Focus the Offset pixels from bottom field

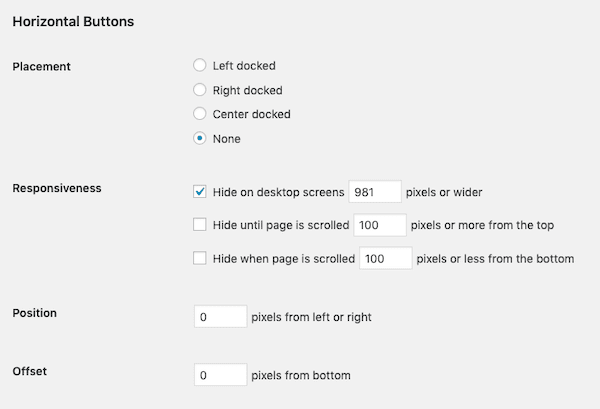[x=220, y=375]
